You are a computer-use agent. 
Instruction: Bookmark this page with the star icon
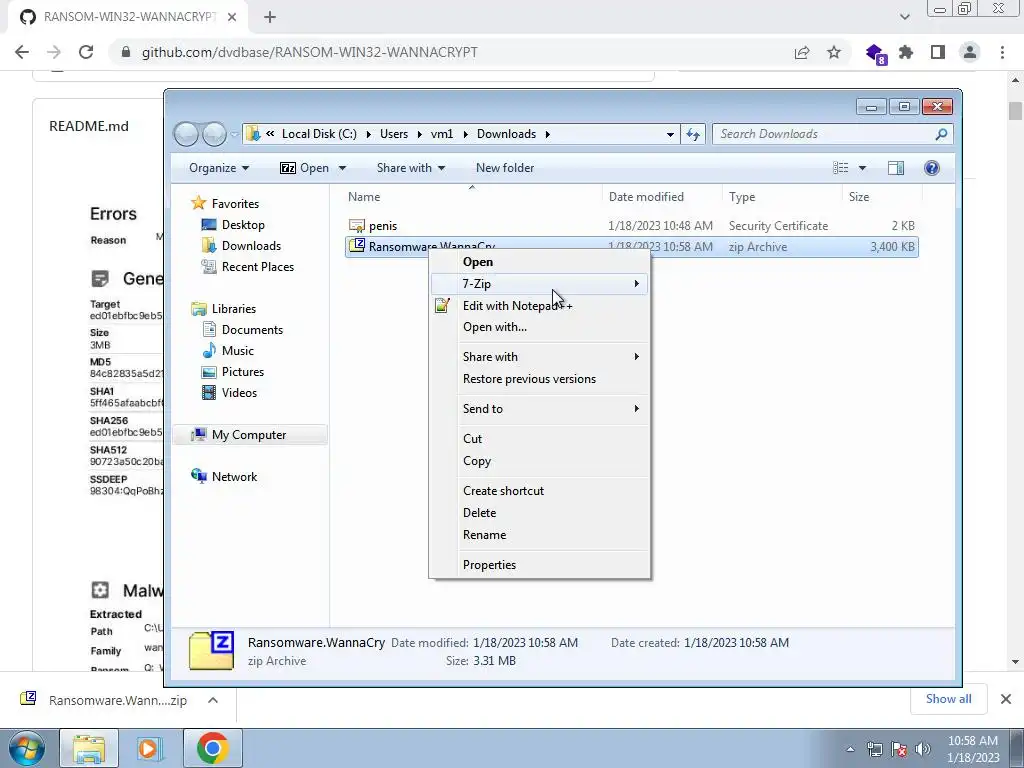(834, 52)
